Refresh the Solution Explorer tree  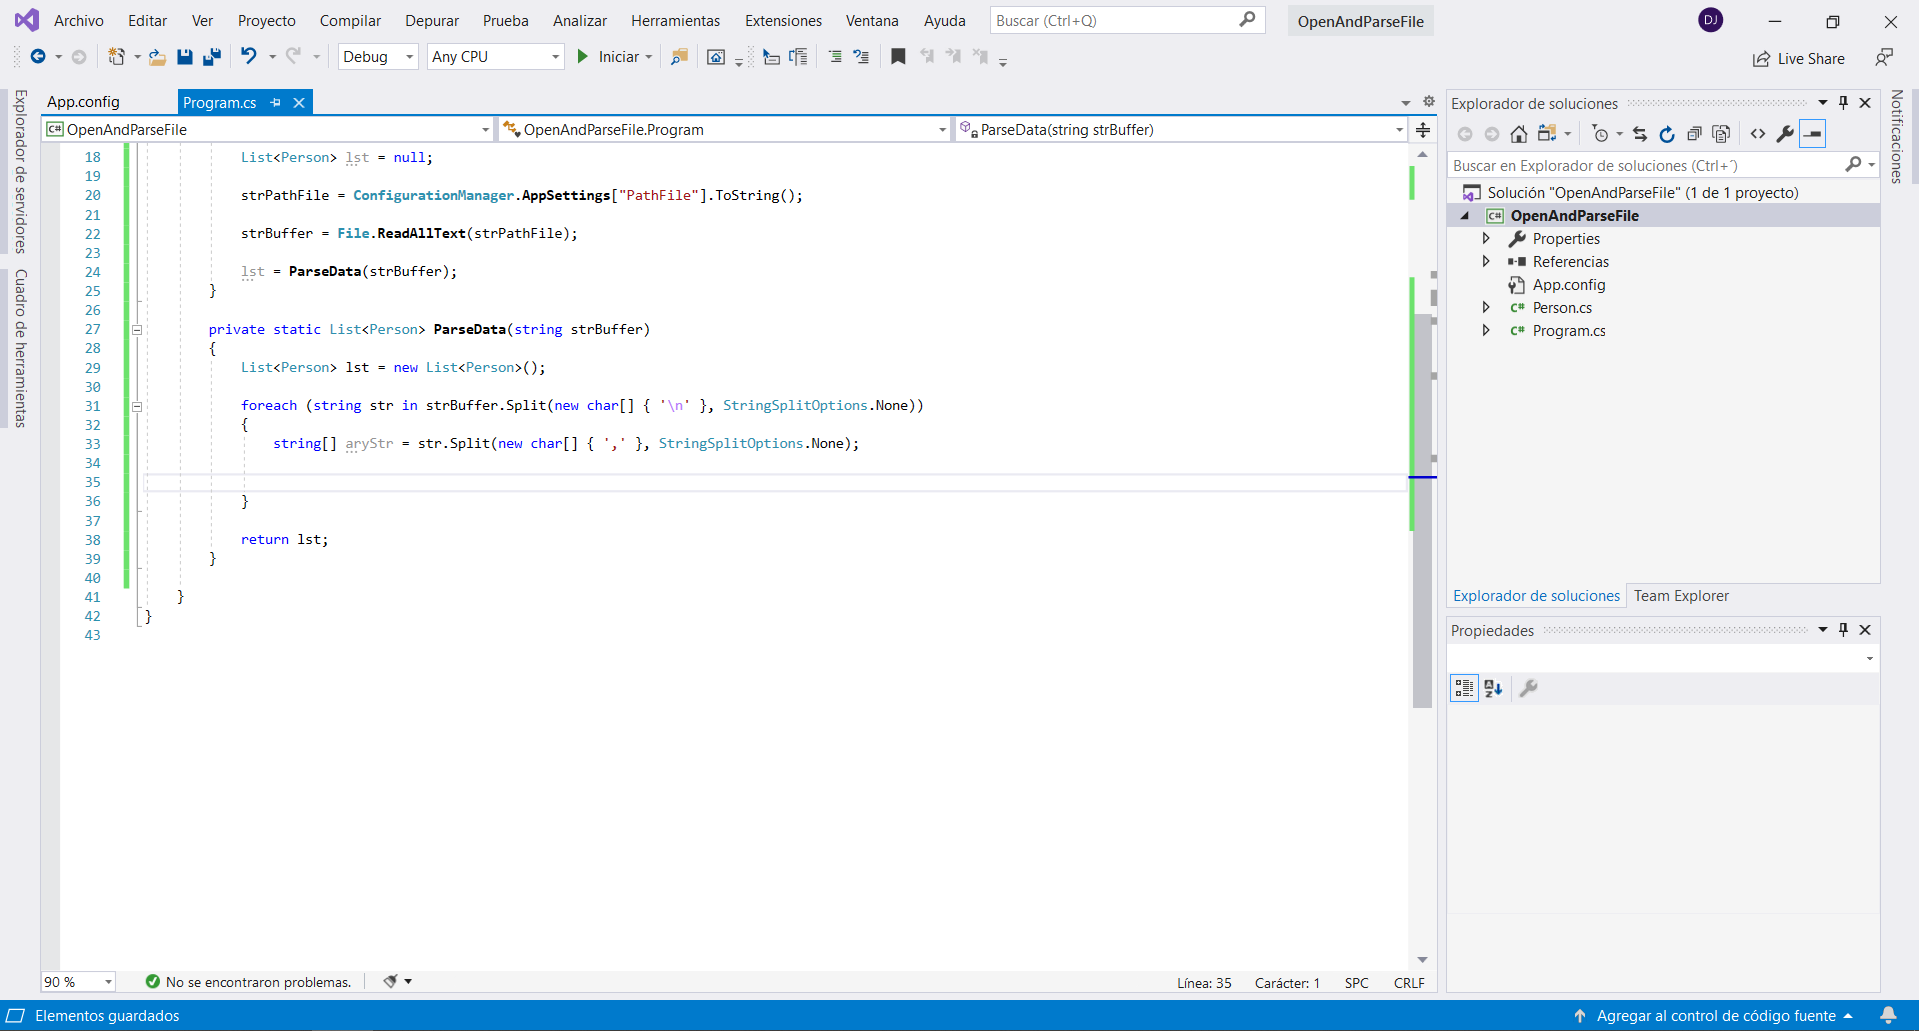[x=1666, y=134]
